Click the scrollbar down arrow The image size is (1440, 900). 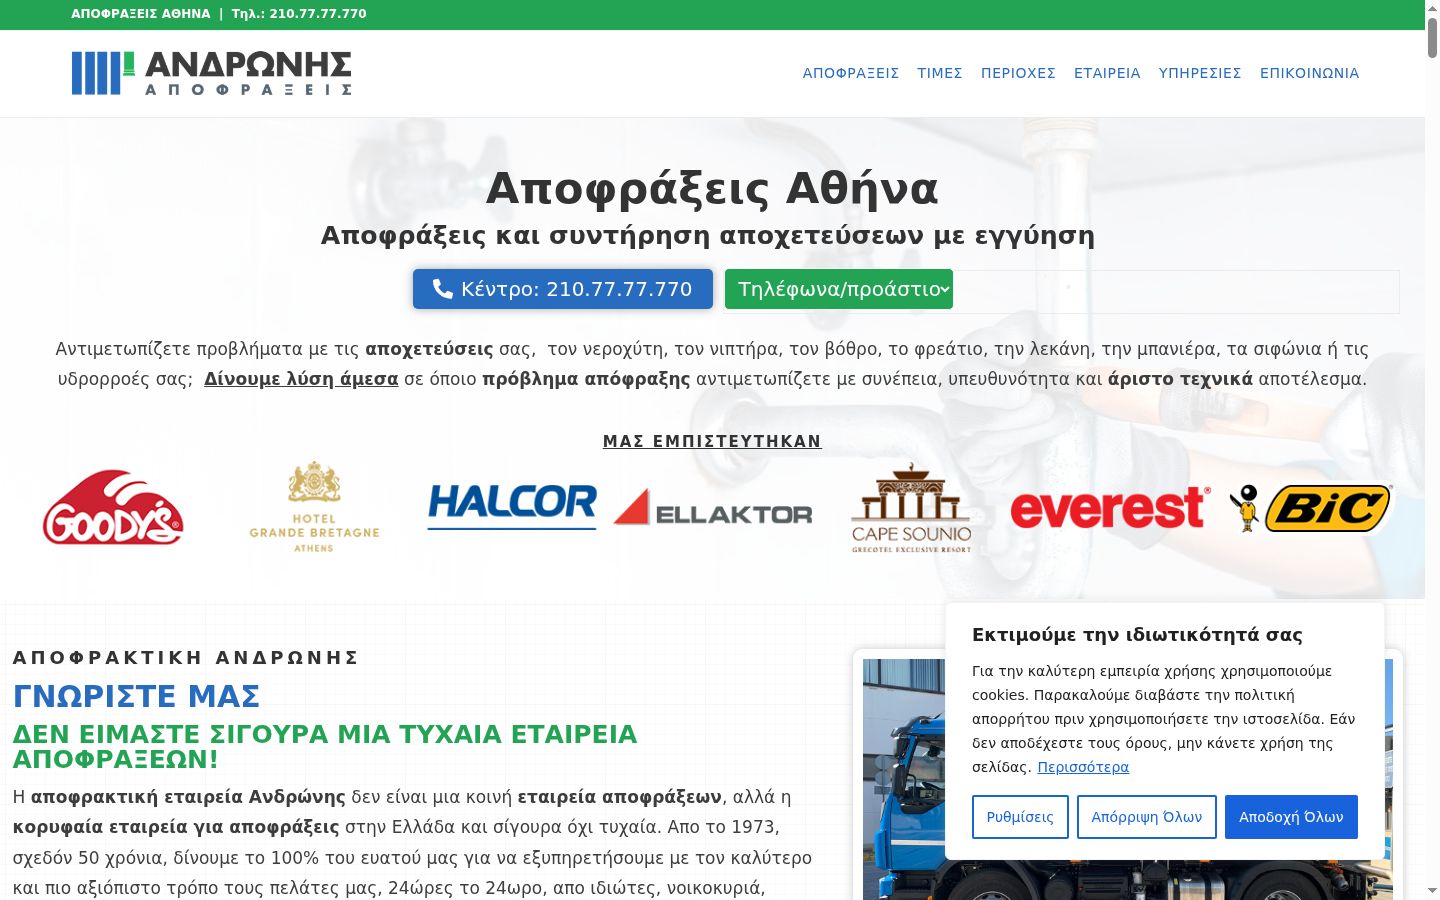(x=1432, y=890)
